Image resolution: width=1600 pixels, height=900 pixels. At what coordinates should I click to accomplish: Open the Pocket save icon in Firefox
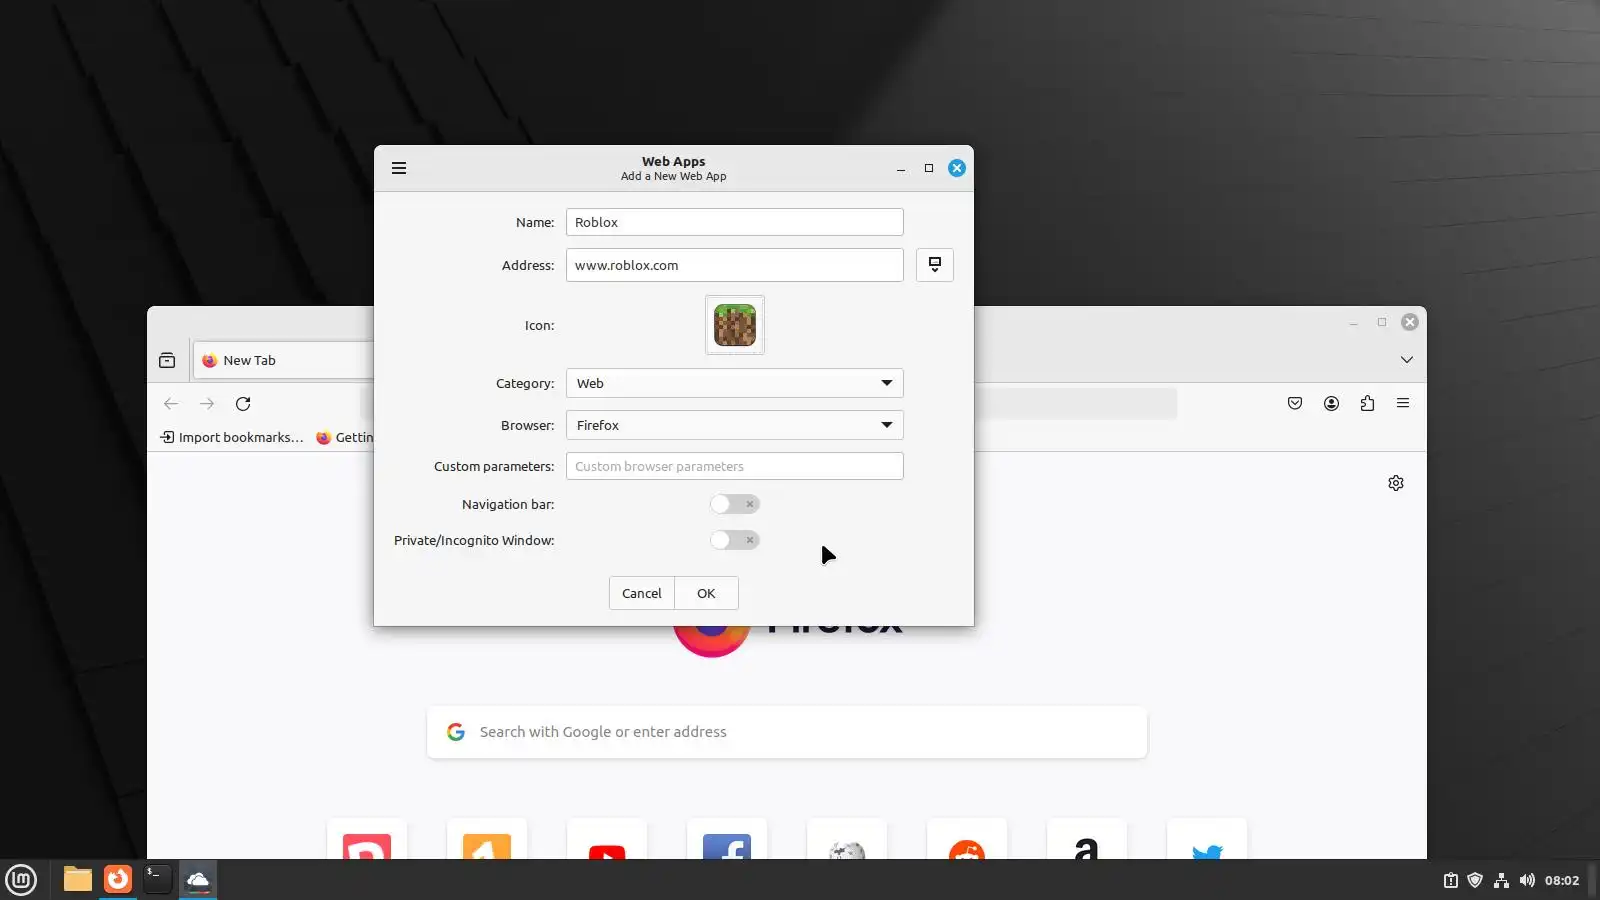pos(1295,403)
